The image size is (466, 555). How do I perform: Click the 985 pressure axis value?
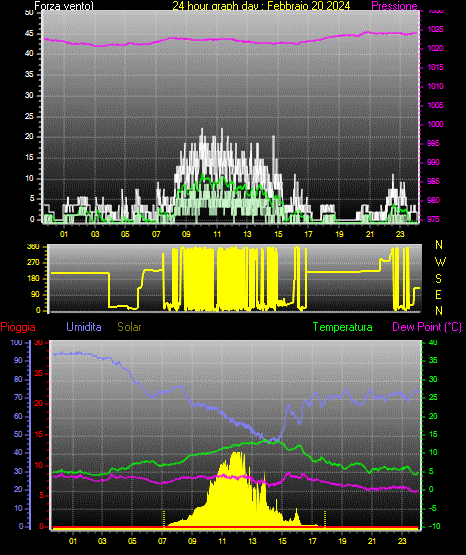433,181
